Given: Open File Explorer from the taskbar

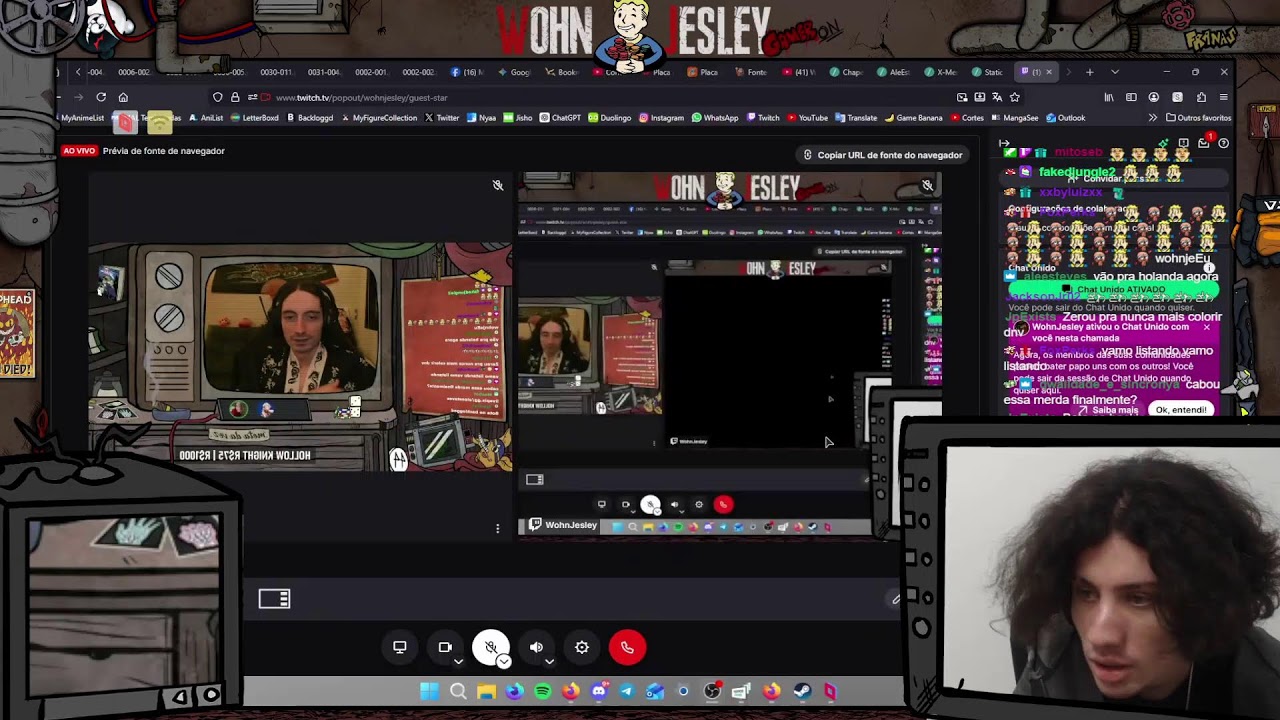Looking at the screenshot, I should click(486, 691).
